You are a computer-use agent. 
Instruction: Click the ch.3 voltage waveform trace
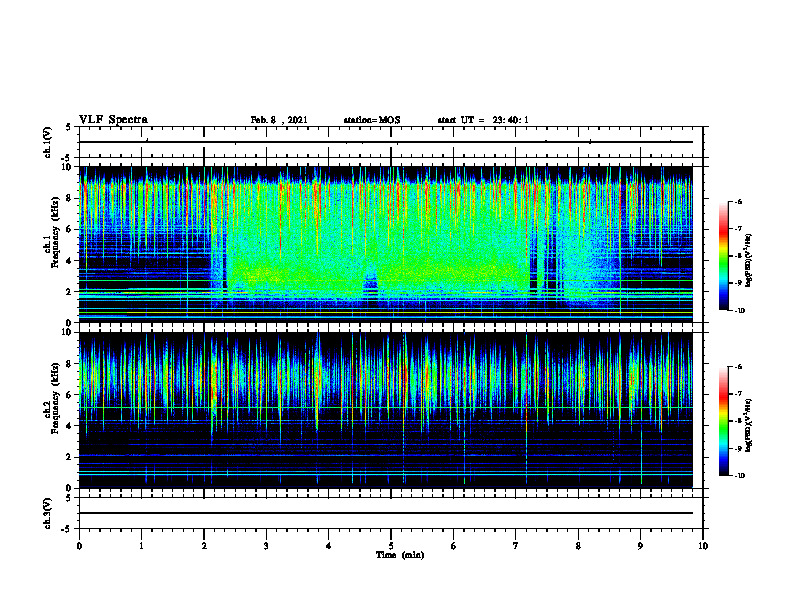pos(386,513)
